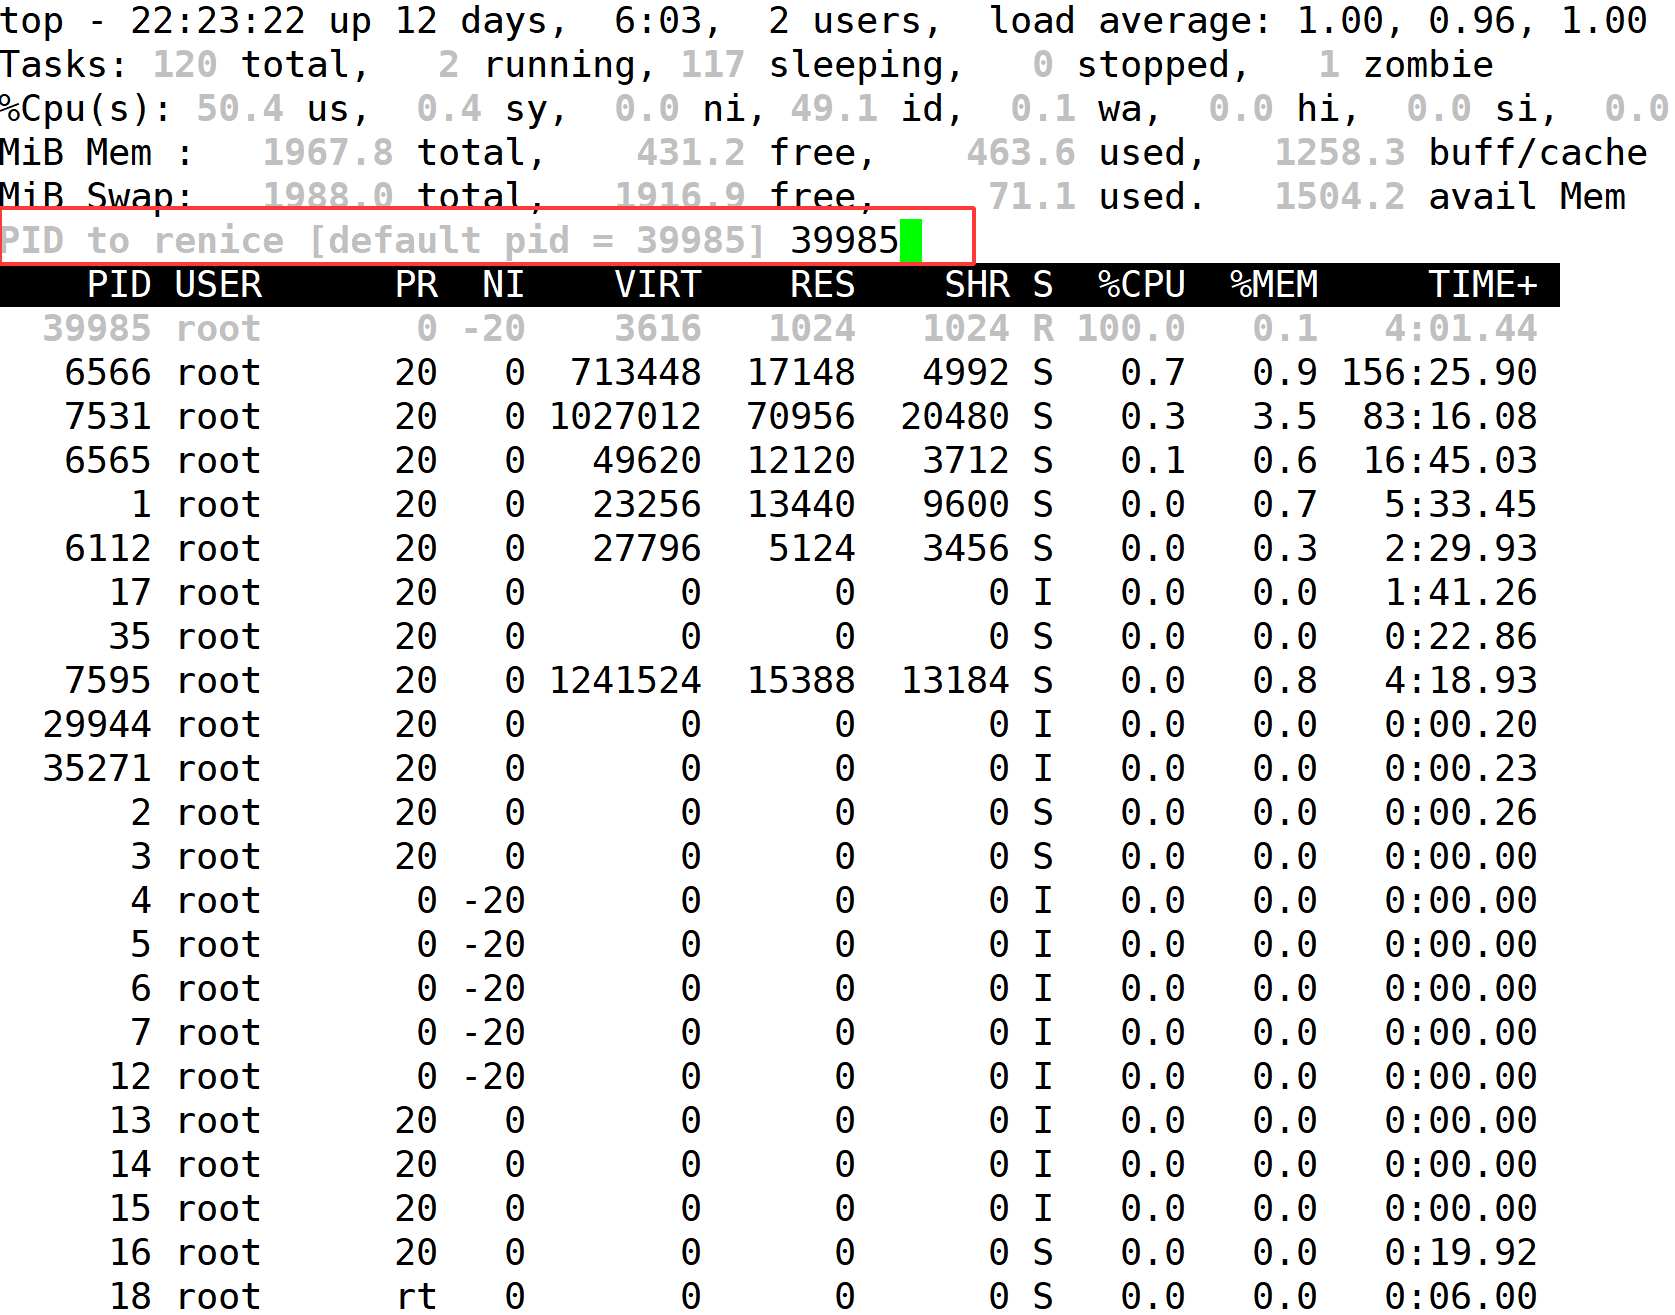Select PID 35 process row
The height and width of the screenshot is (1315, 1675).
(780, 637)
